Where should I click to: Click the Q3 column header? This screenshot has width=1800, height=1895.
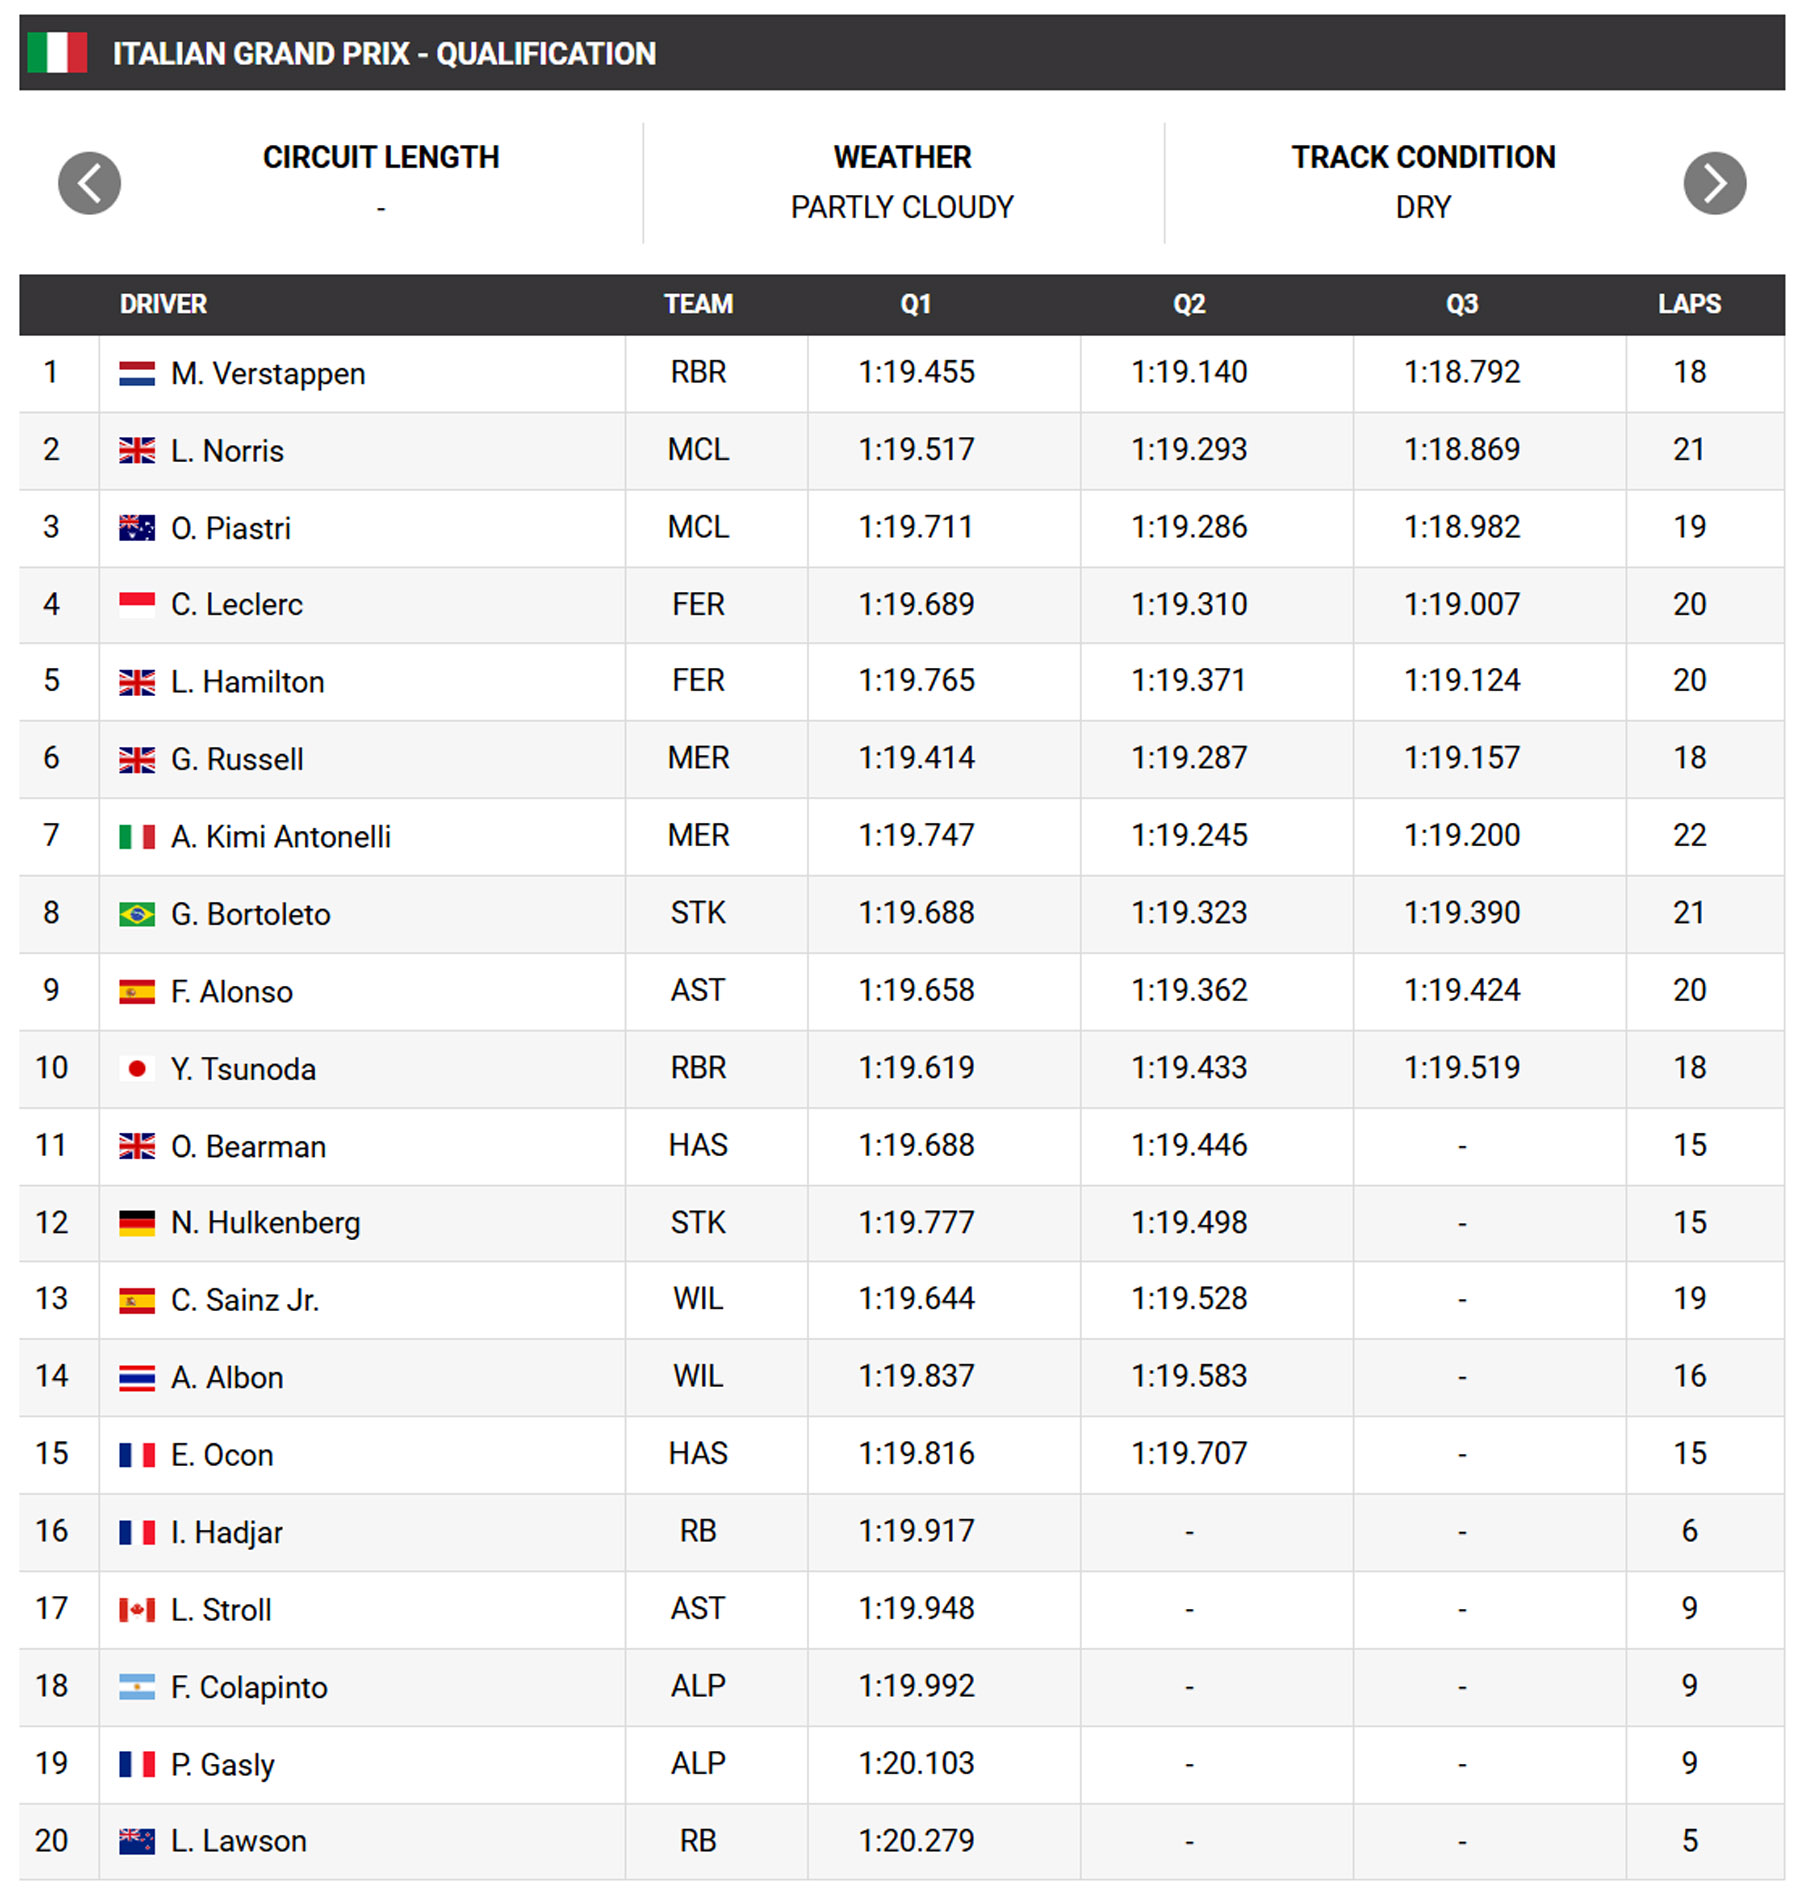tap(1461, 304)
